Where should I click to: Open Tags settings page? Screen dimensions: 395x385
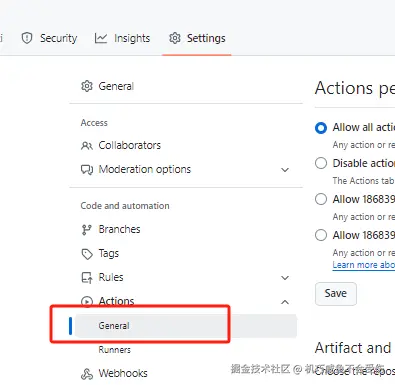tap(185, 253)
